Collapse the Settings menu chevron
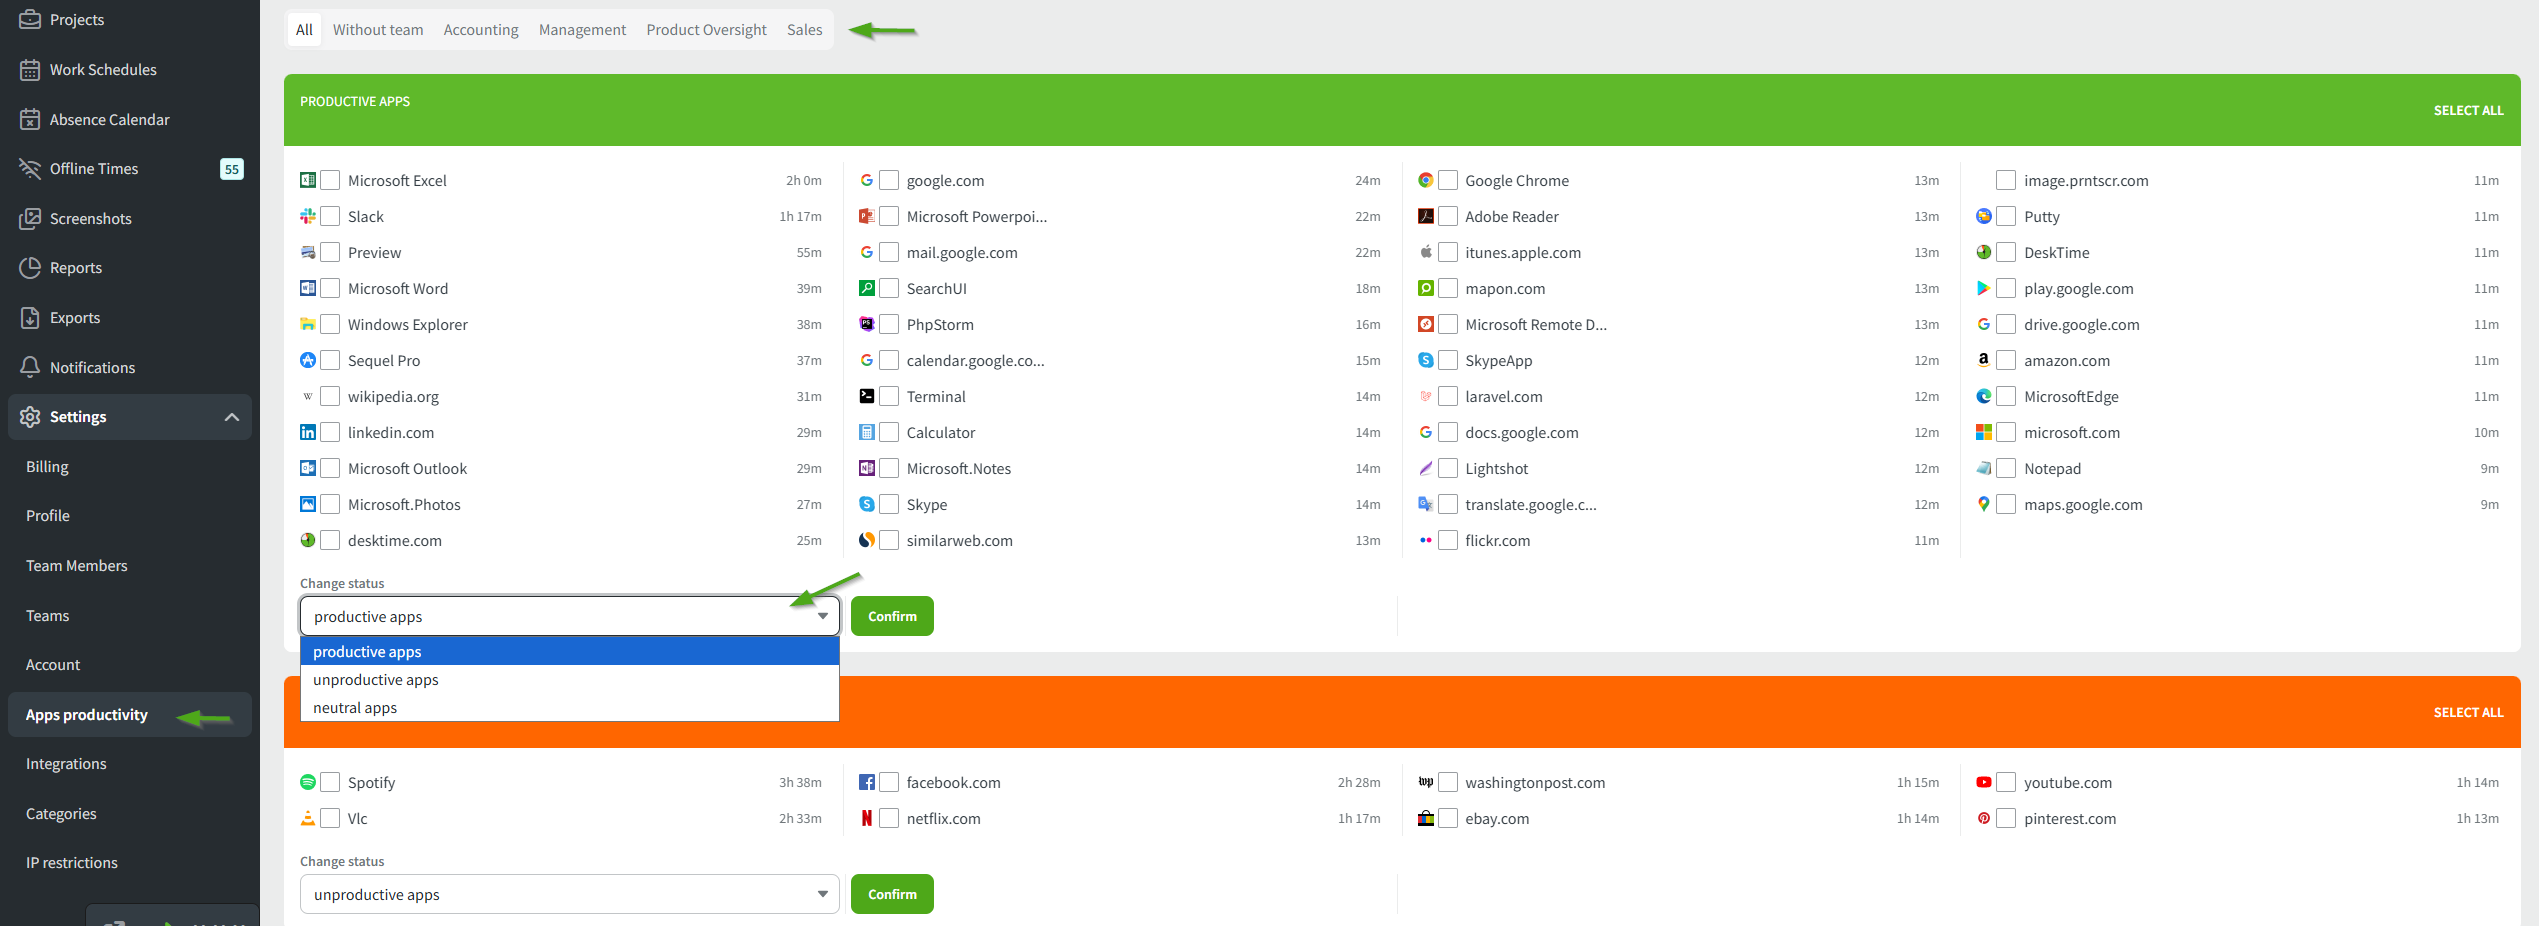The width and height of the screenshot is (2539, 926). coord(232,417)
